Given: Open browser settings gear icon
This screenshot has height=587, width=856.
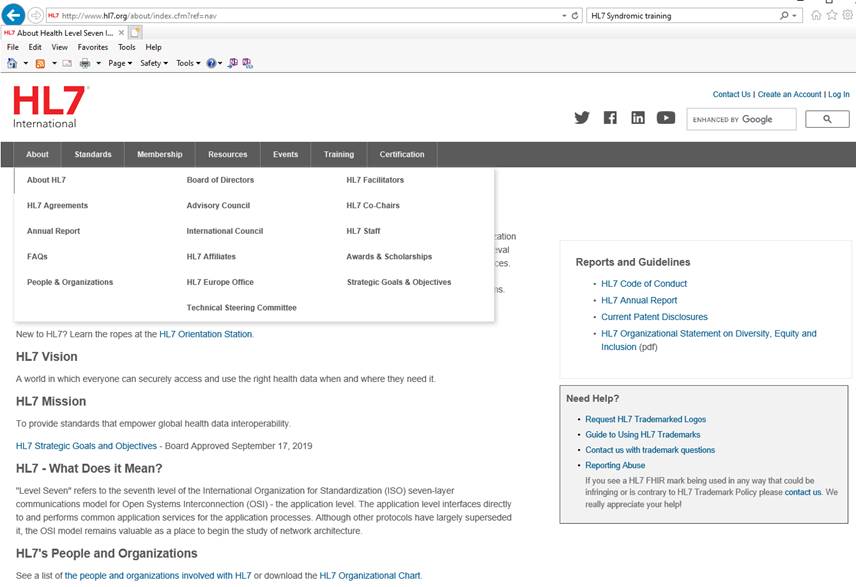Looking at the screenshot, I should point(847,15).
